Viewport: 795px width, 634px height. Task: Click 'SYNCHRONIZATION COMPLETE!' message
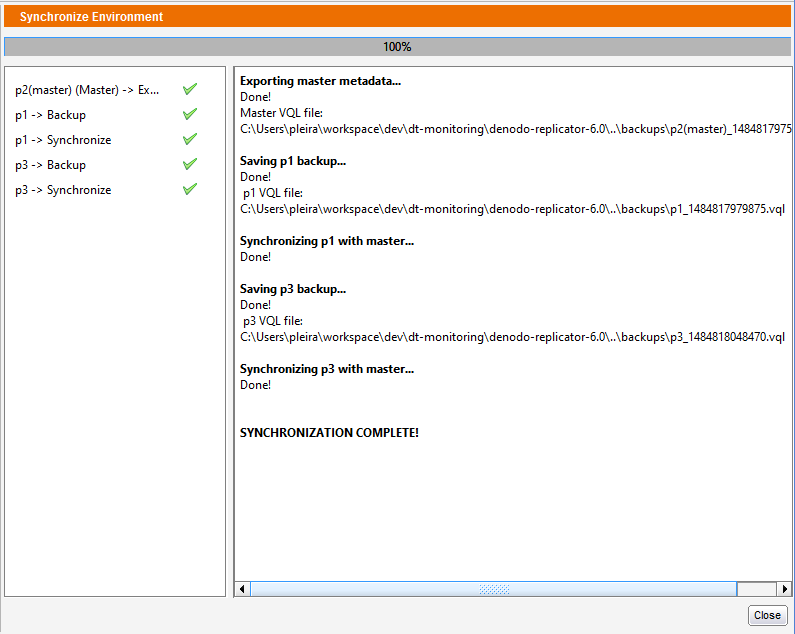coord(330,433)
